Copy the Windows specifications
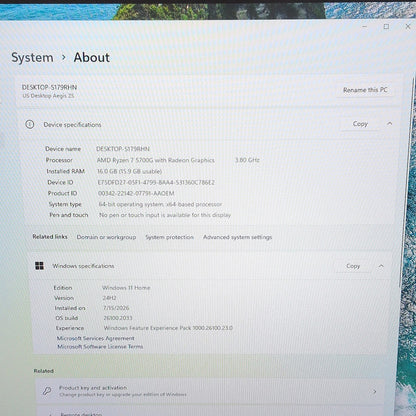This screenshot has height=416, width=416. 353,266
